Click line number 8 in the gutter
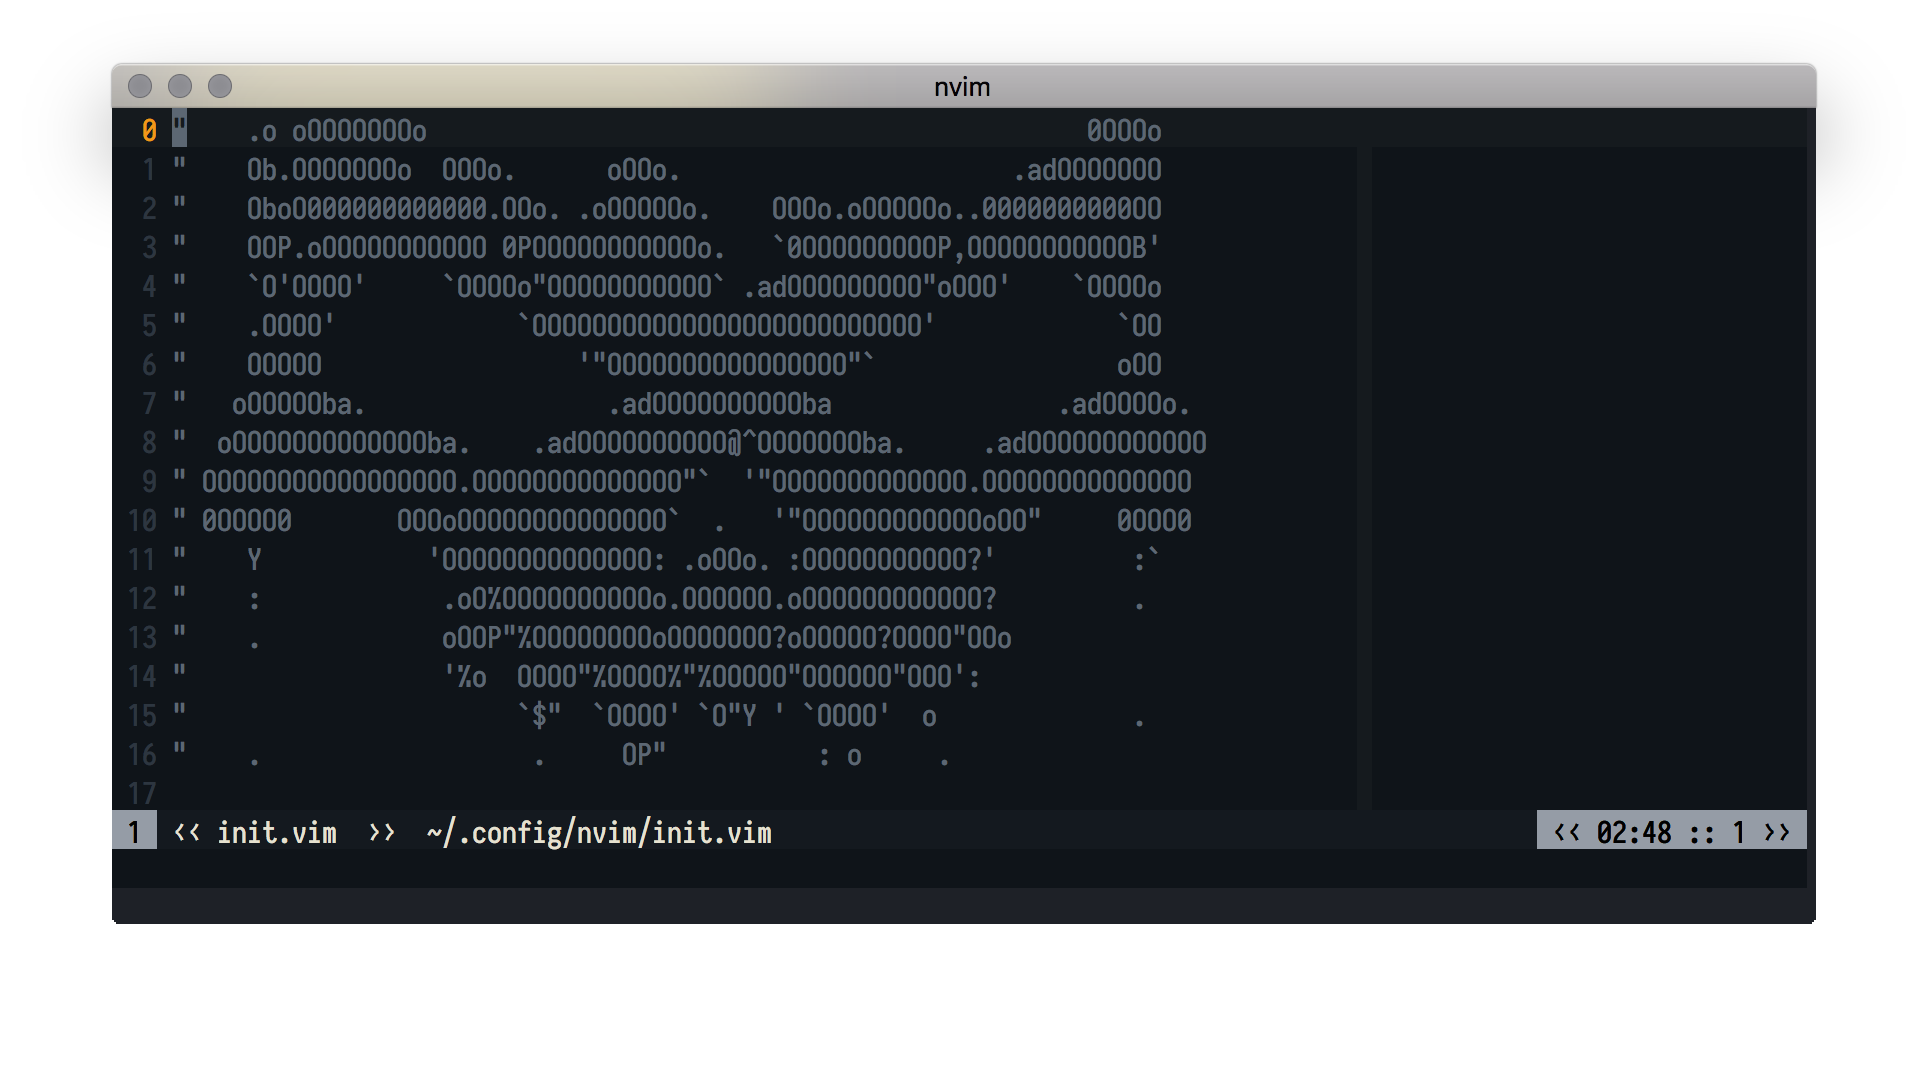The image size is (1928, 1084). (x=149, y=443)
